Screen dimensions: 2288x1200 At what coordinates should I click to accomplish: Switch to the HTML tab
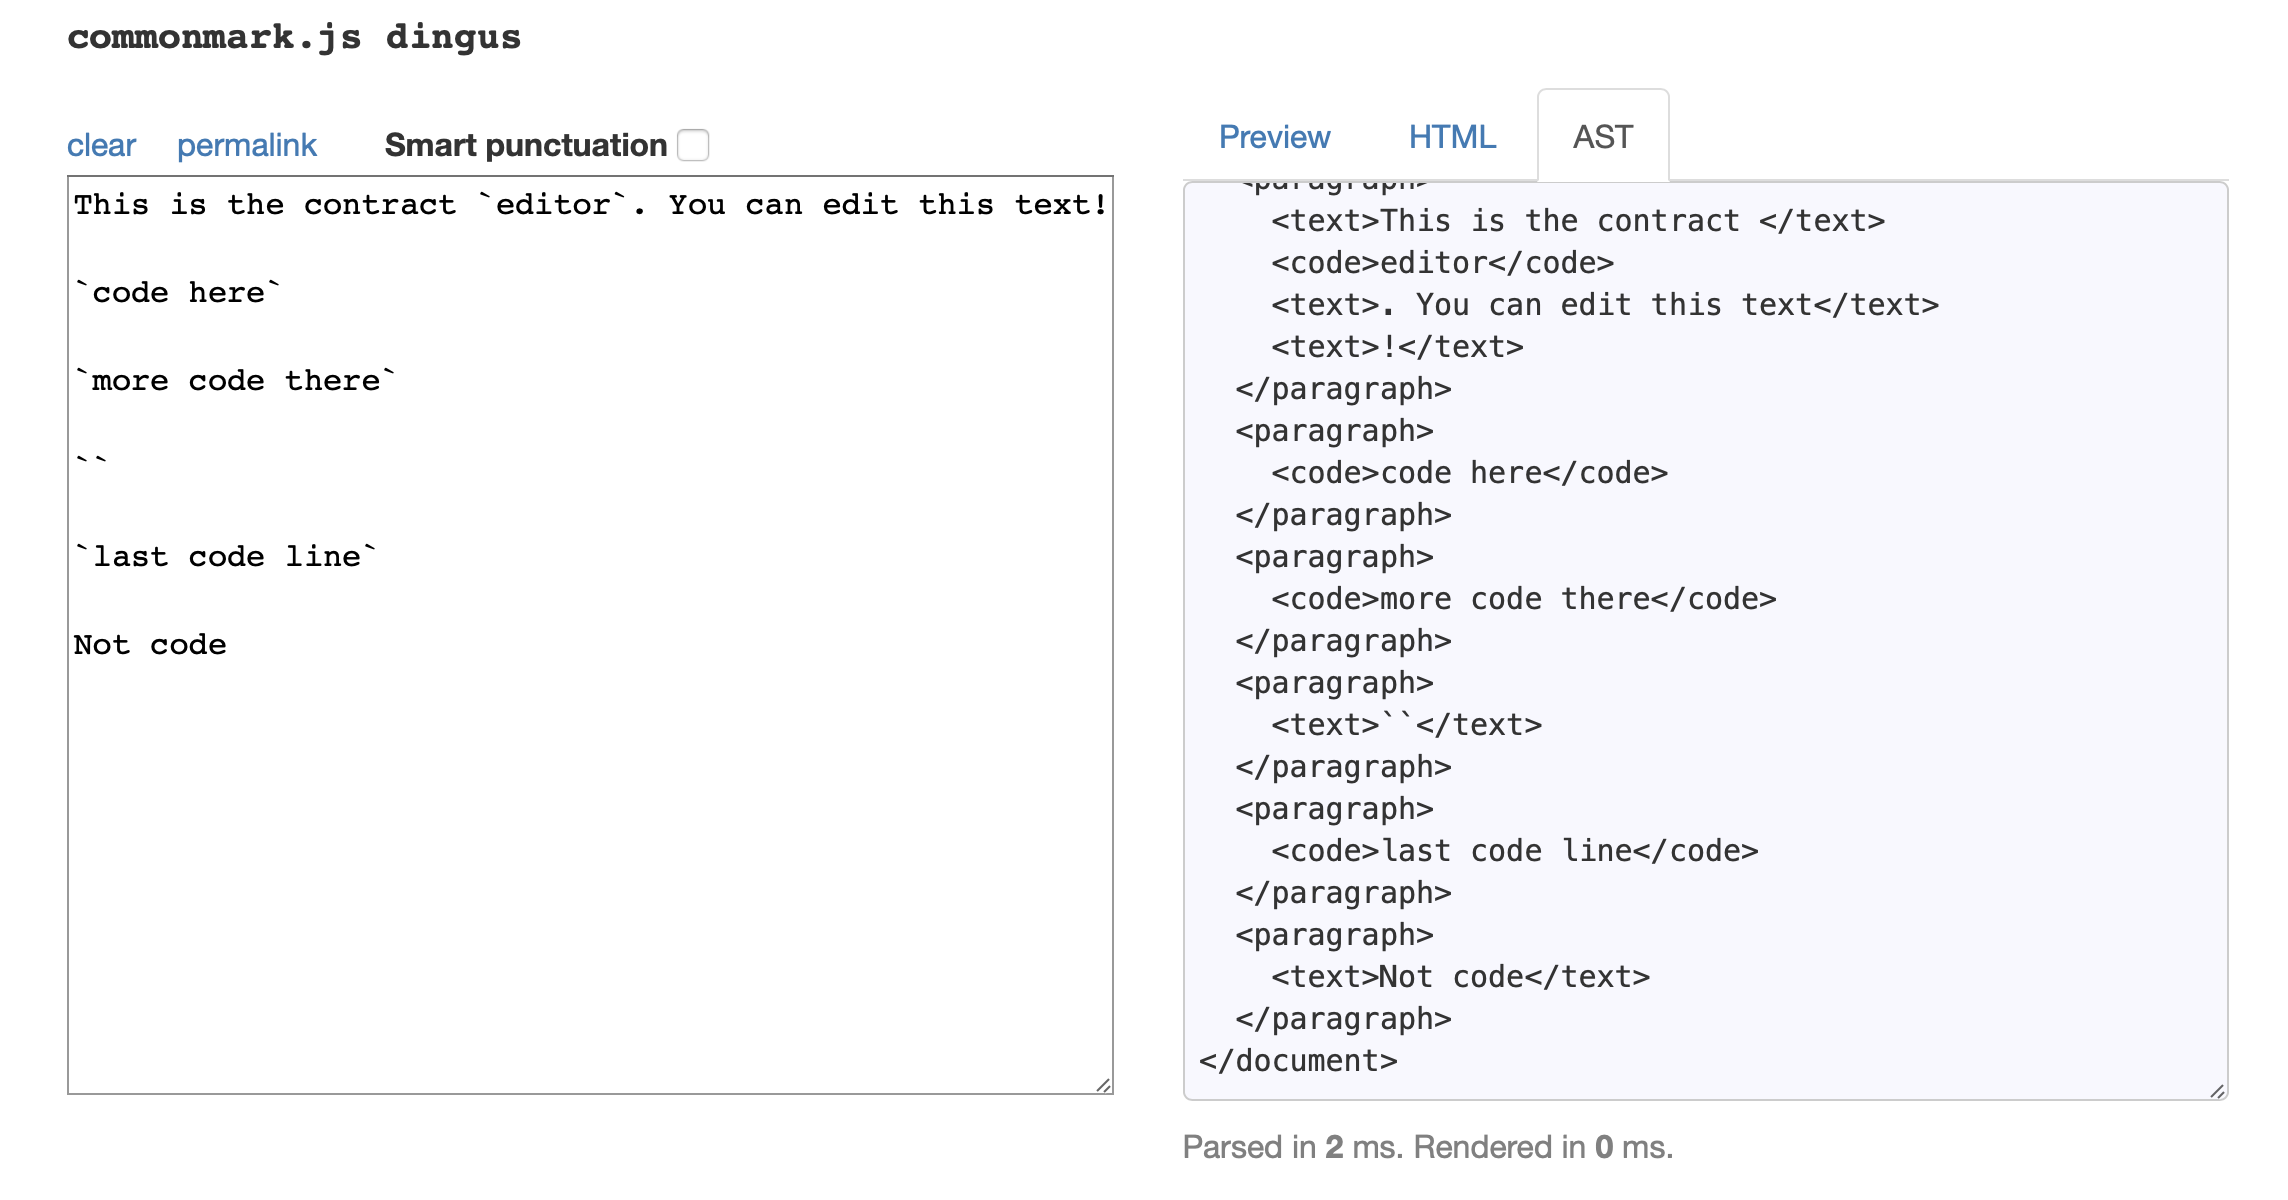click(x=1452, y=137)
